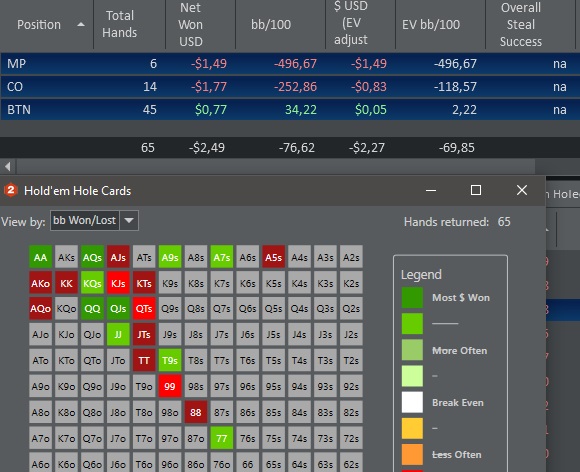Select the JTs hole card cell
The image size is (580, 472).
tap(144, 334)
